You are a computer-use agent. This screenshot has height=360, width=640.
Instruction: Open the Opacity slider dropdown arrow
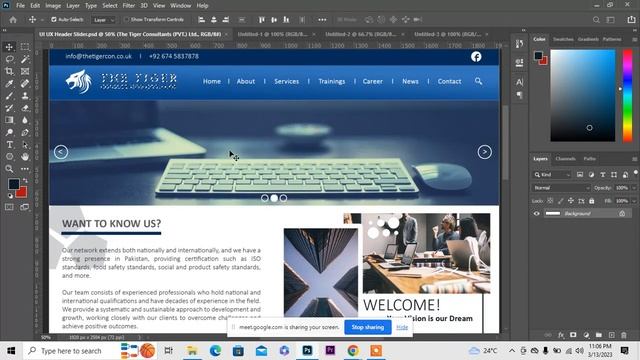pos(634,188)
